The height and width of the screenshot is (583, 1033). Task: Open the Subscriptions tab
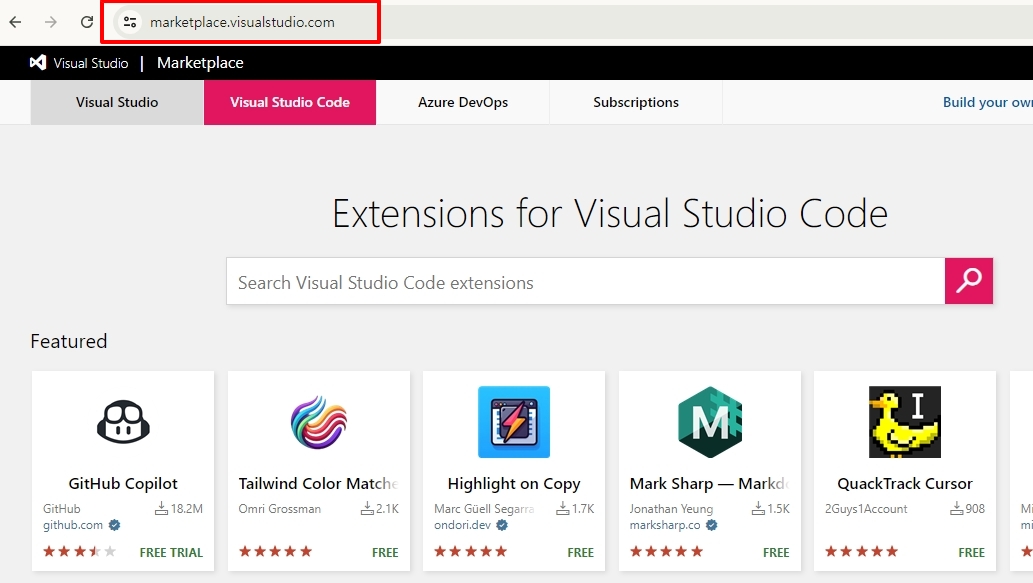(636, 102)
